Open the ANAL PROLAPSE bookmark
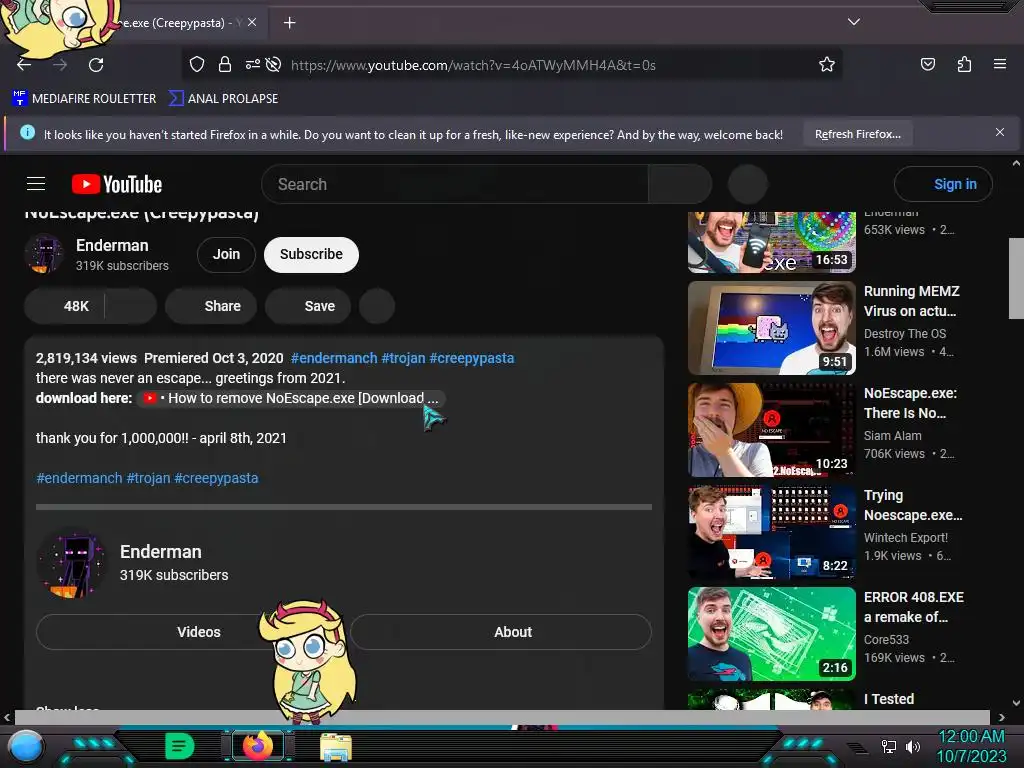Viewport: 1024px width, 768px height. coord(223,99)
